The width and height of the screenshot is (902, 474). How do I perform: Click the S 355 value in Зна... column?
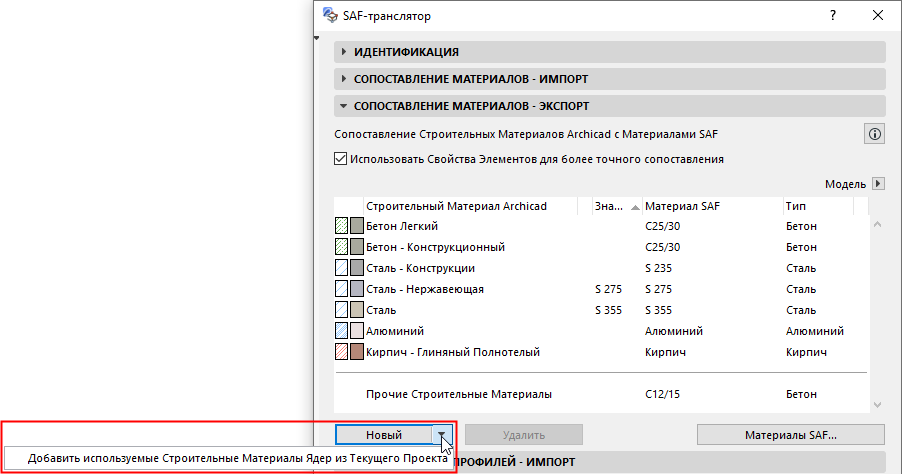tap(609, 310)
